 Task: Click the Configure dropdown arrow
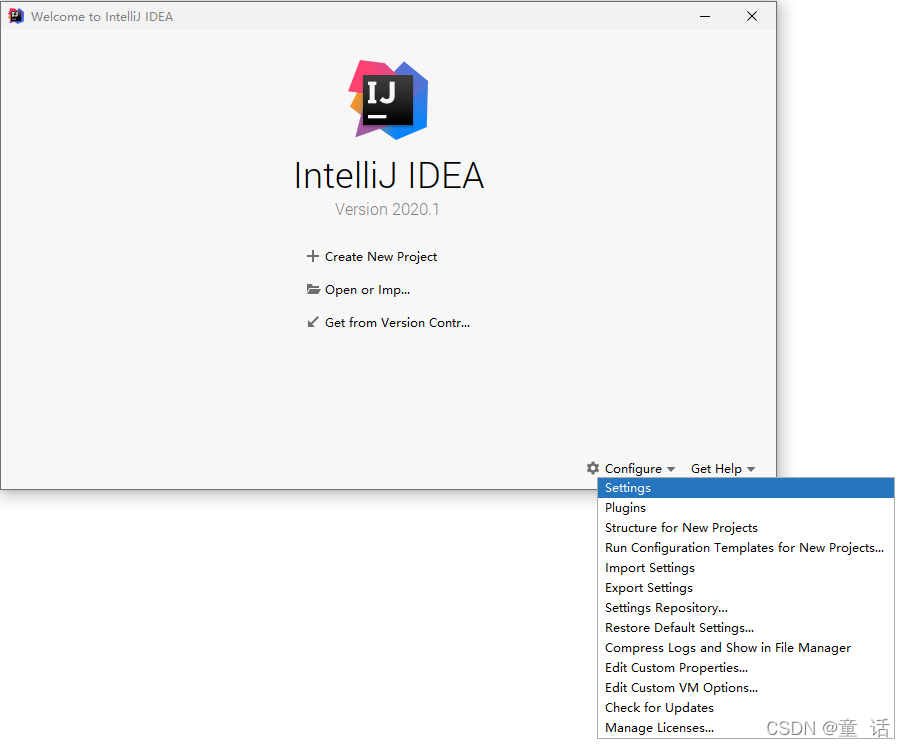click(x=671, y=469)
